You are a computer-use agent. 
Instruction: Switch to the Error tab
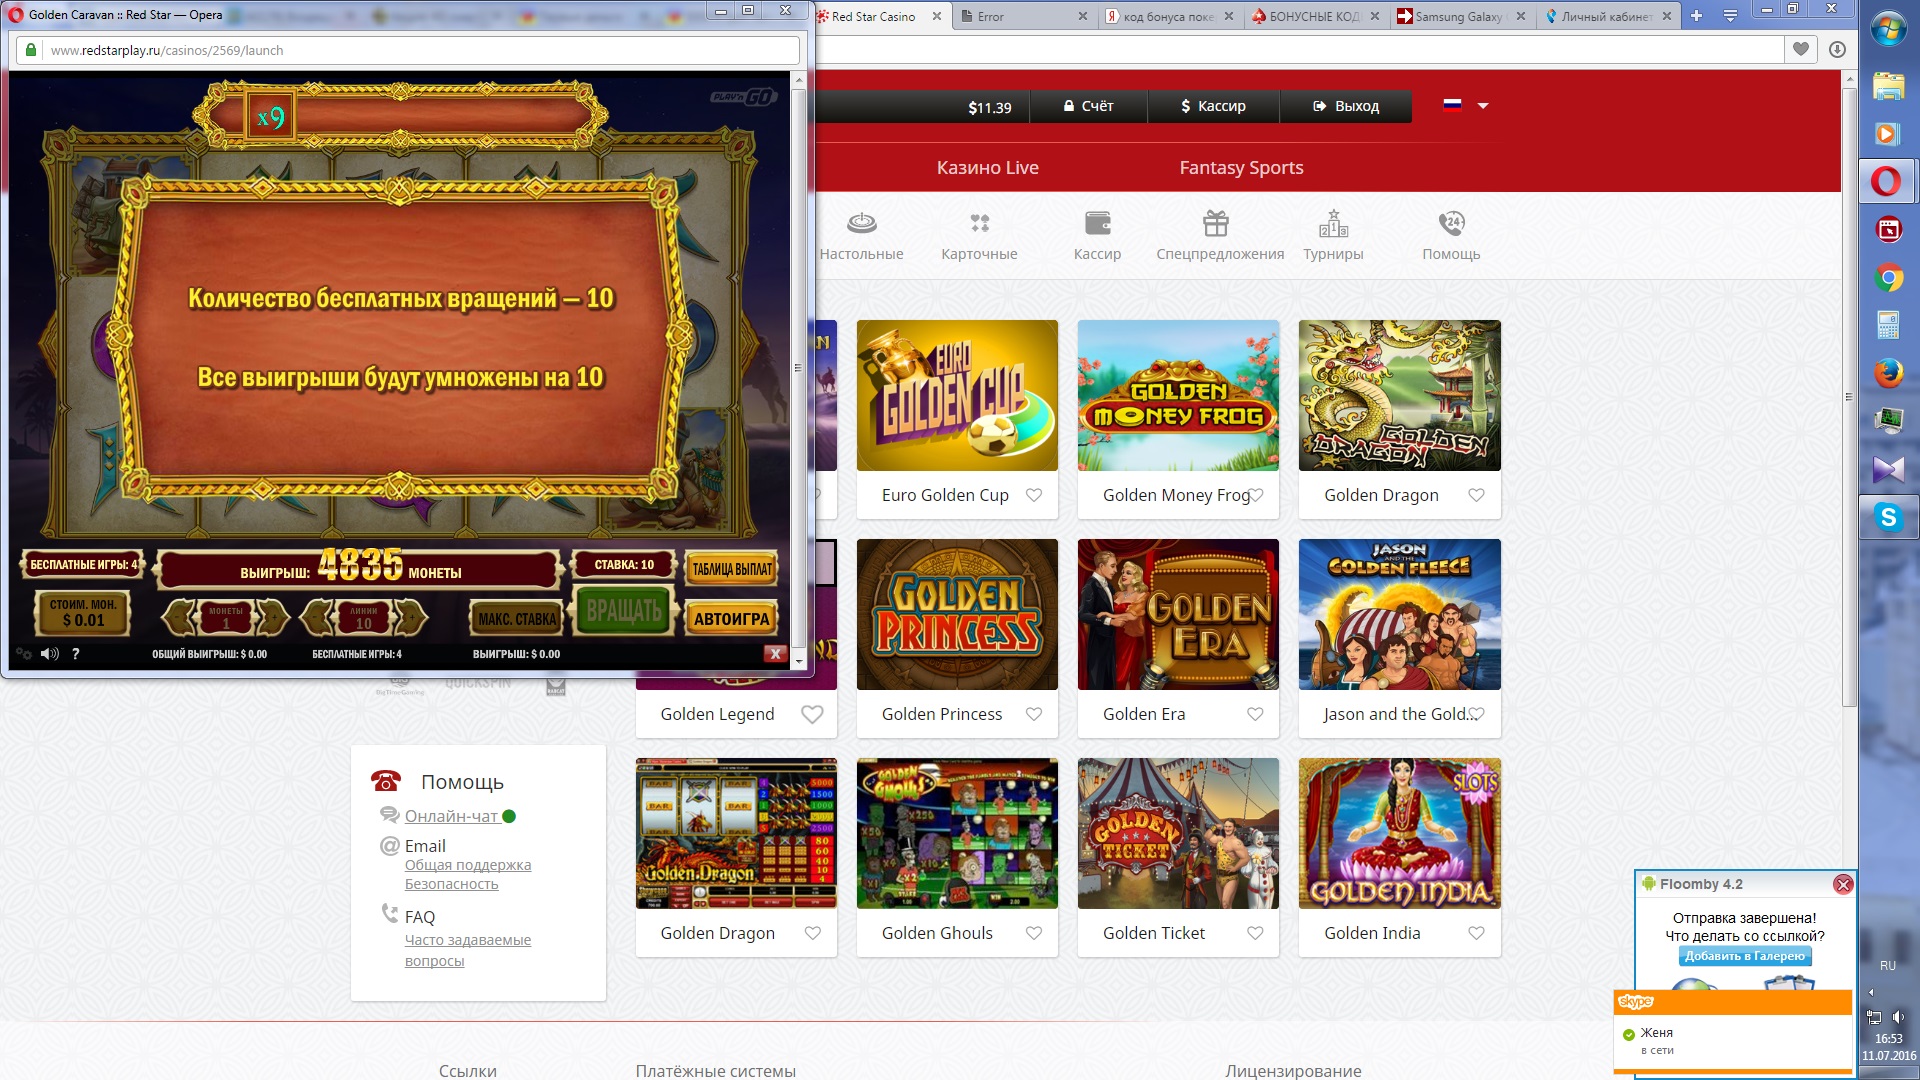(x=1020, y=17)
